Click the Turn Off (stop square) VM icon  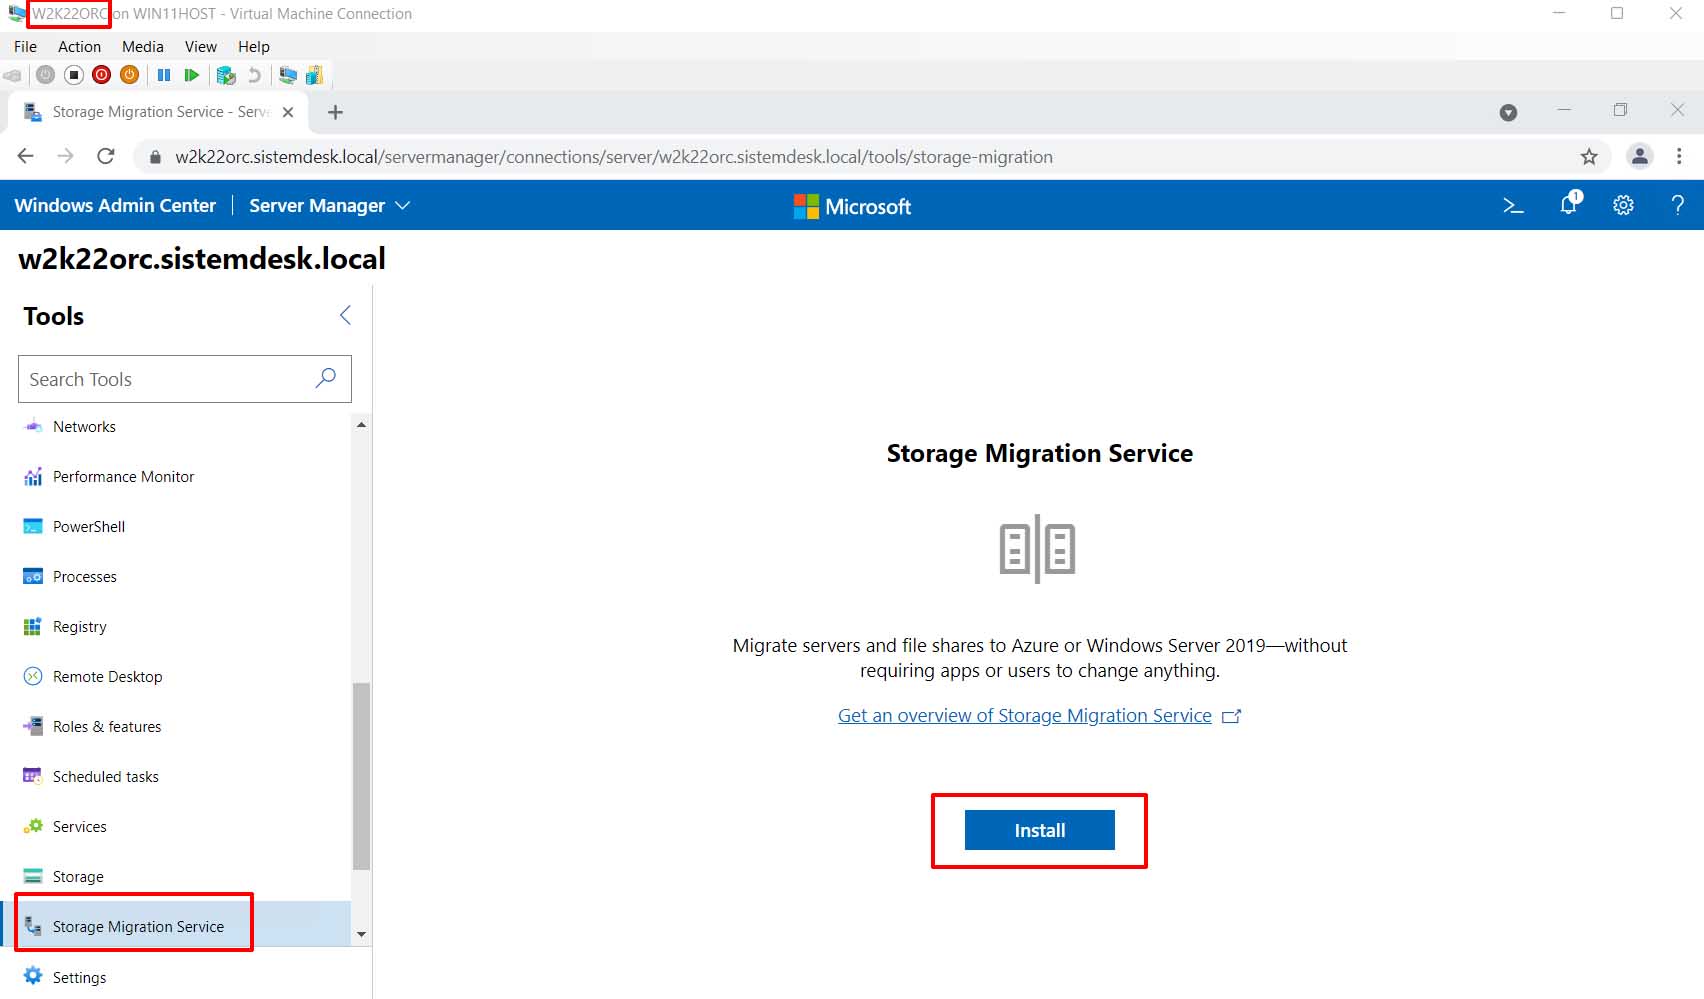(73, 75)
